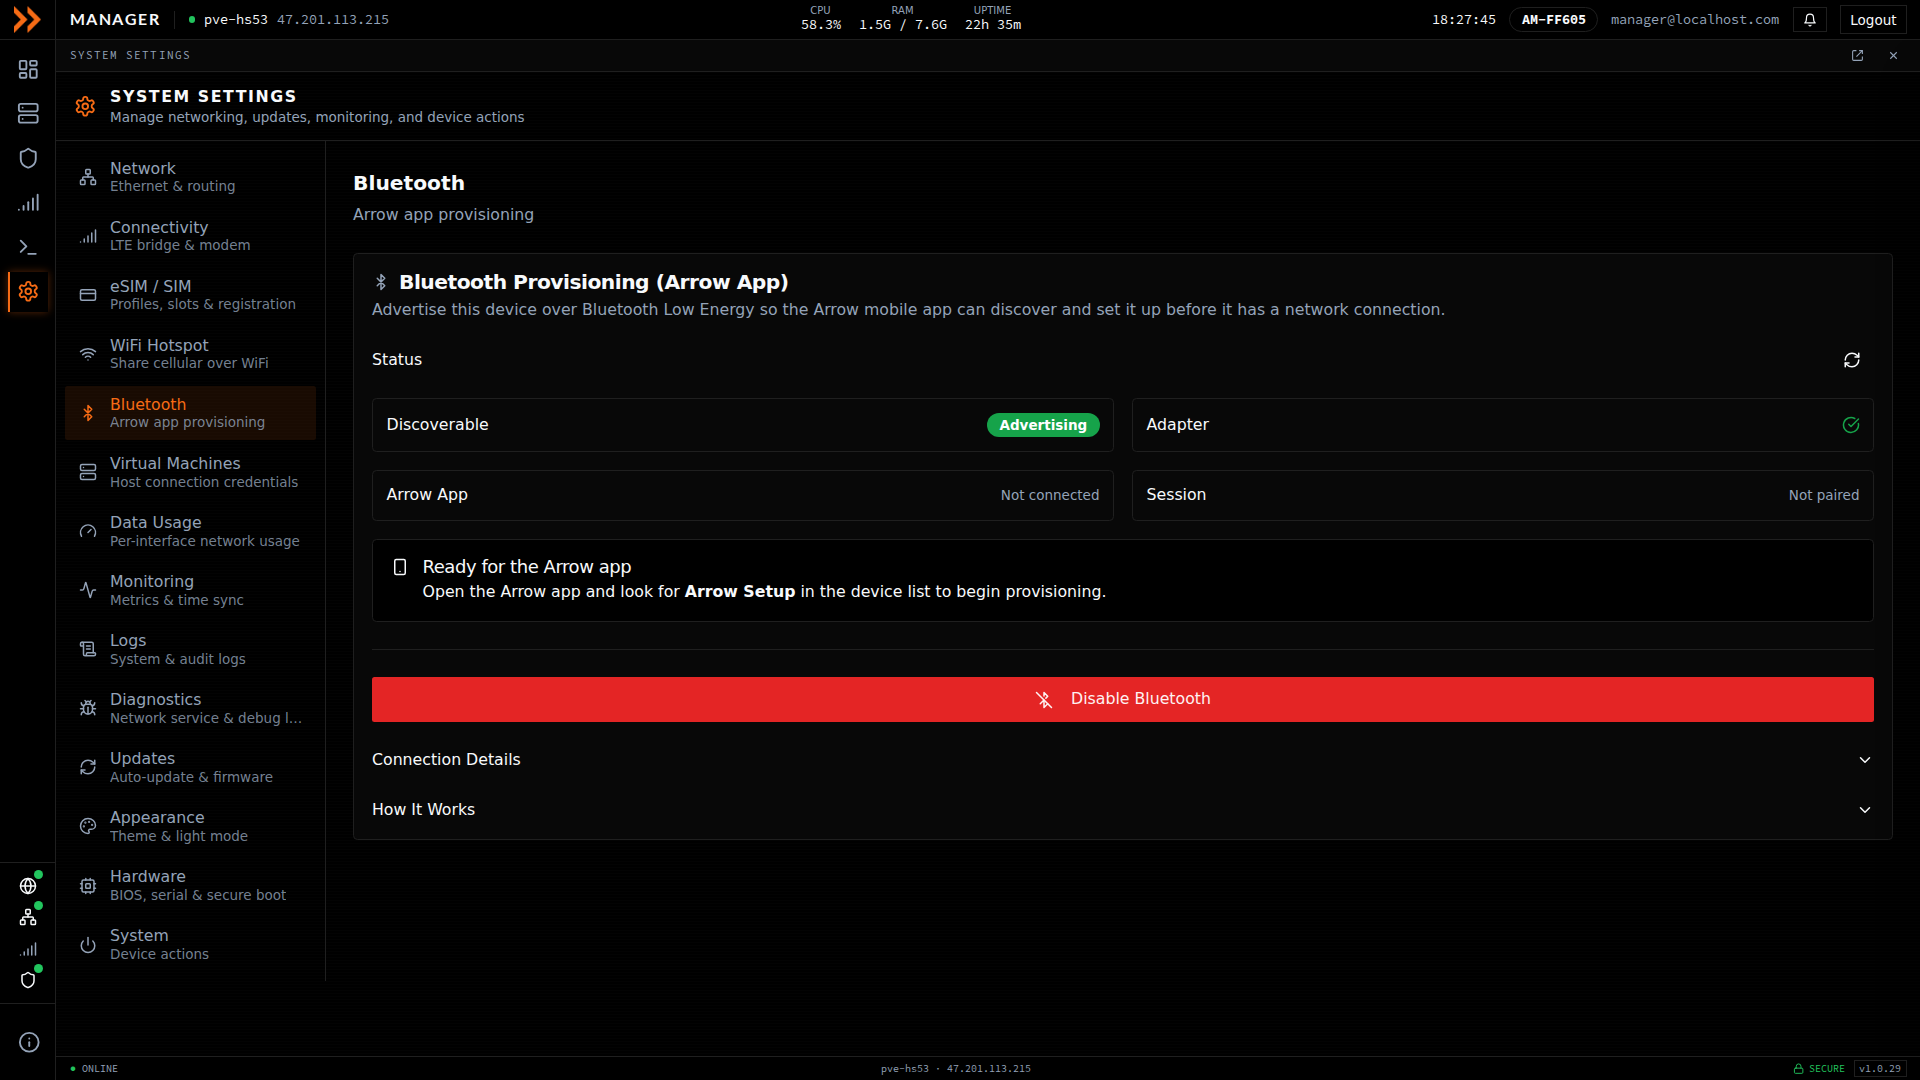The image size is (1920, 1080).
Task: Open the signal bars icon in left rail
Action: click(x=28, y=203)
